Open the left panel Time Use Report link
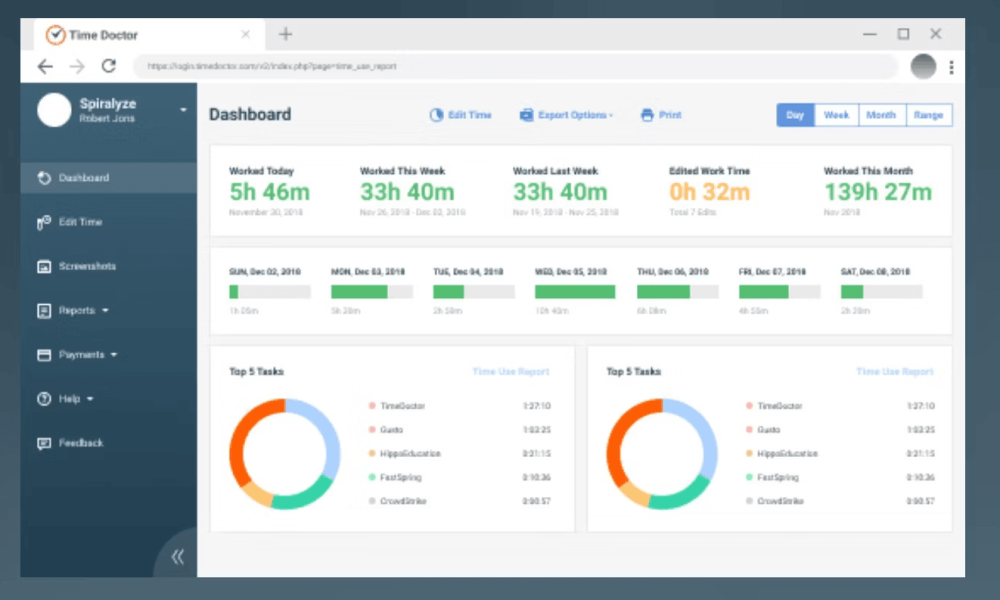The image size is (1000, 600). 511,372
